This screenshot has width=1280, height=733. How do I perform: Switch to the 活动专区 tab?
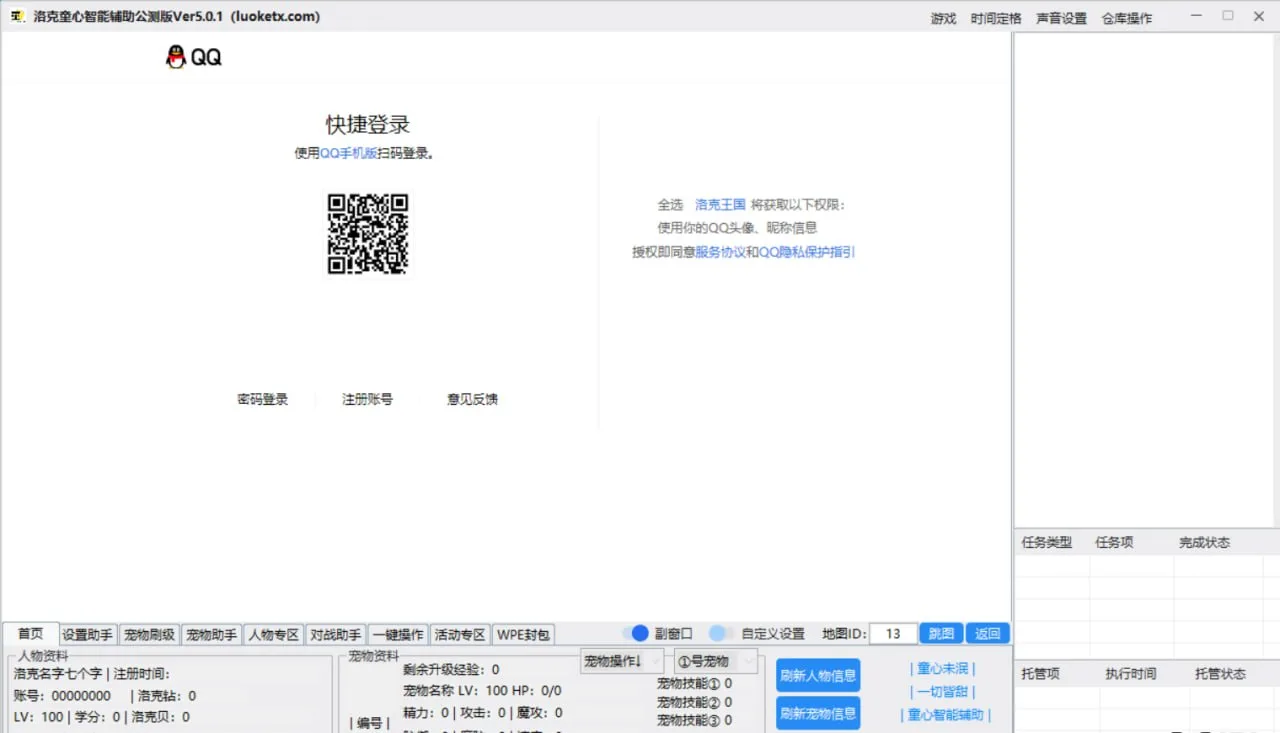tap(460, 634)
